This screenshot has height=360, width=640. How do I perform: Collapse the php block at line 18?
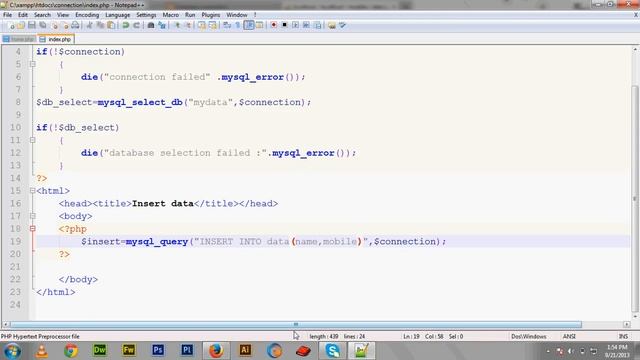33,229
